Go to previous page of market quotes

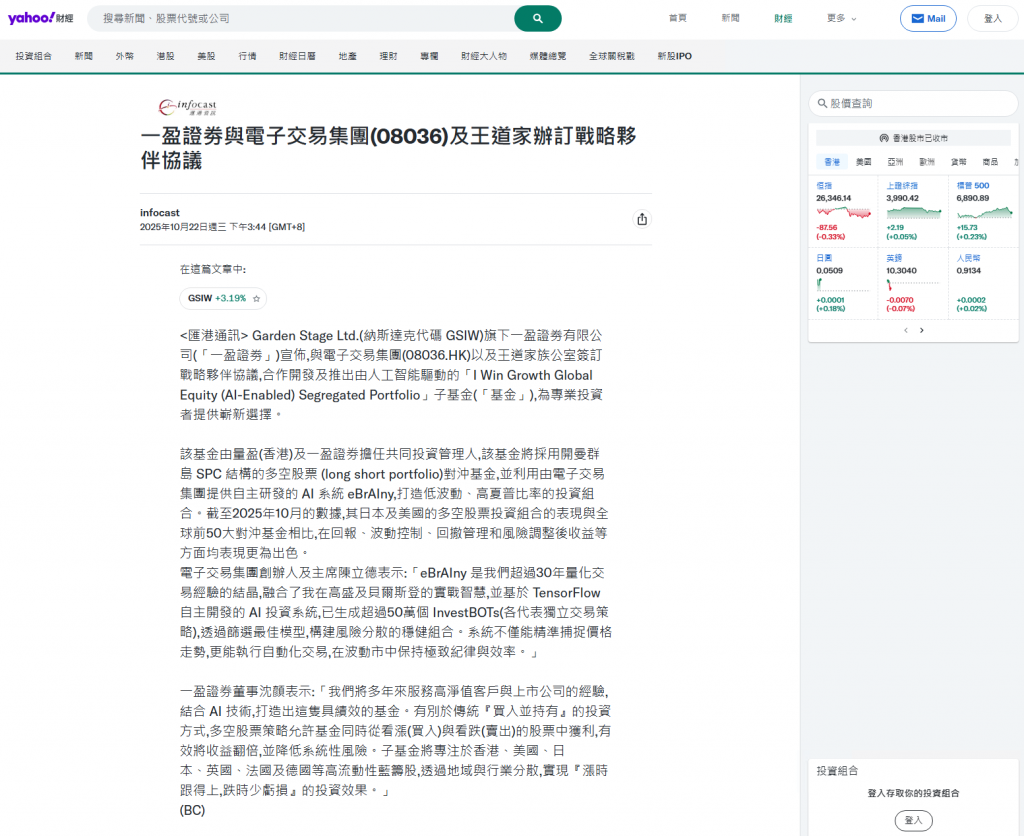click(x=906, y=330)
